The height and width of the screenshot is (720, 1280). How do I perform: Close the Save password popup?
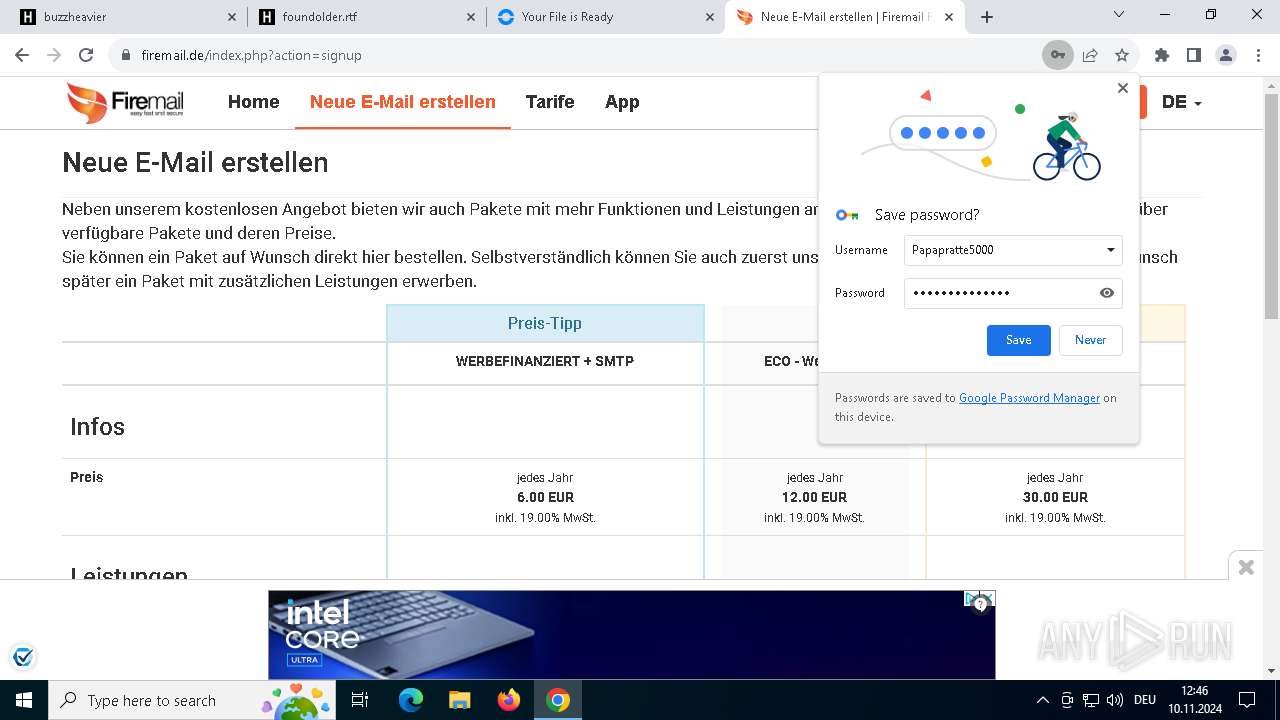click(1123, 88)
